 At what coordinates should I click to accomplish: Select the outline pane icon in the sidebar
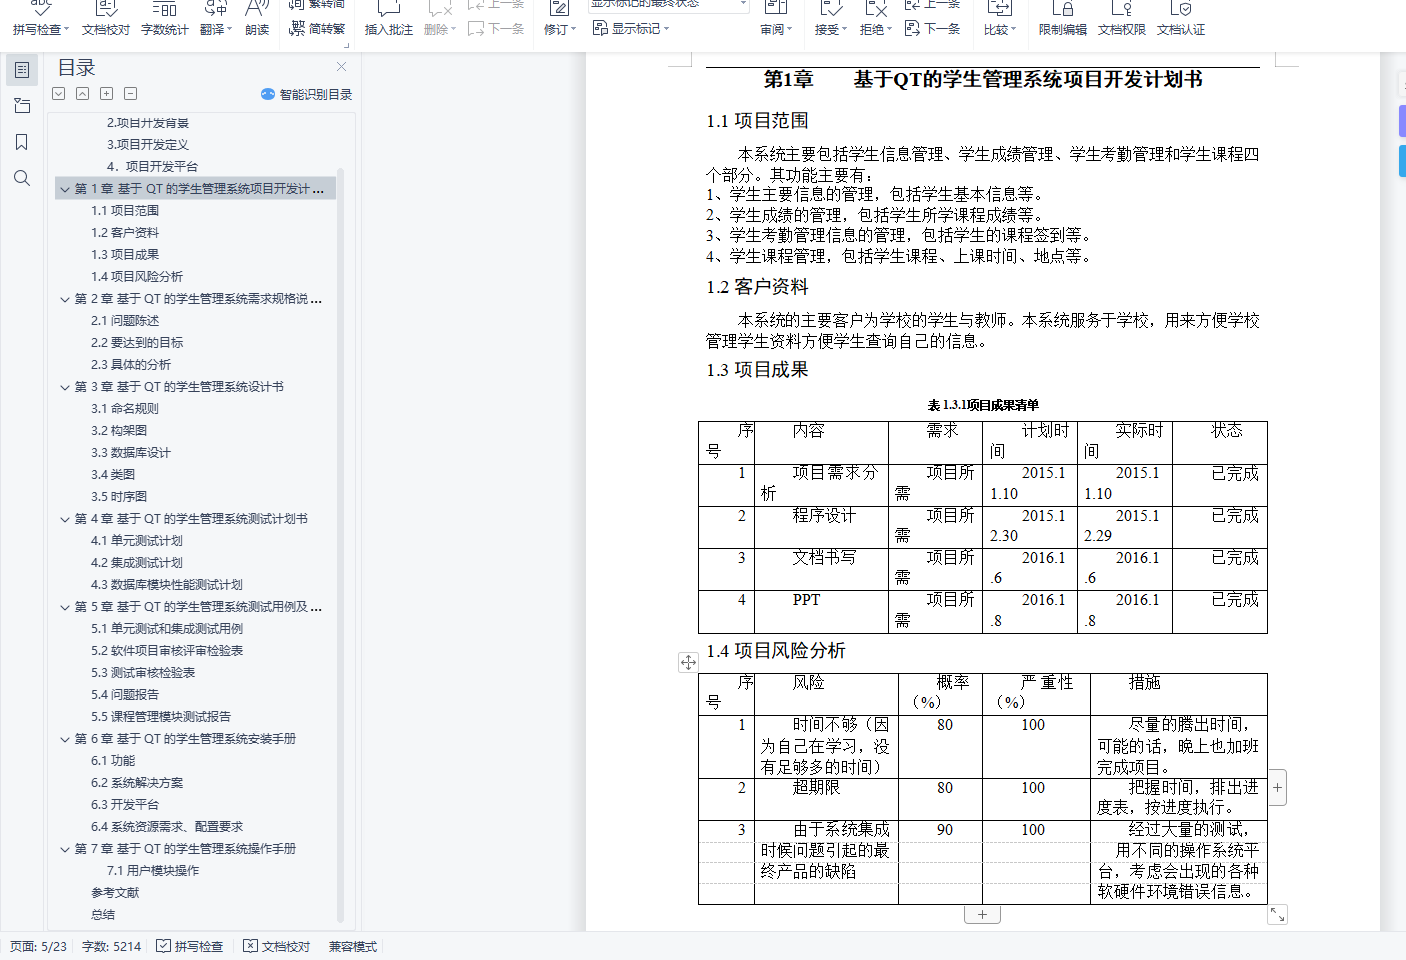[22, 70]
